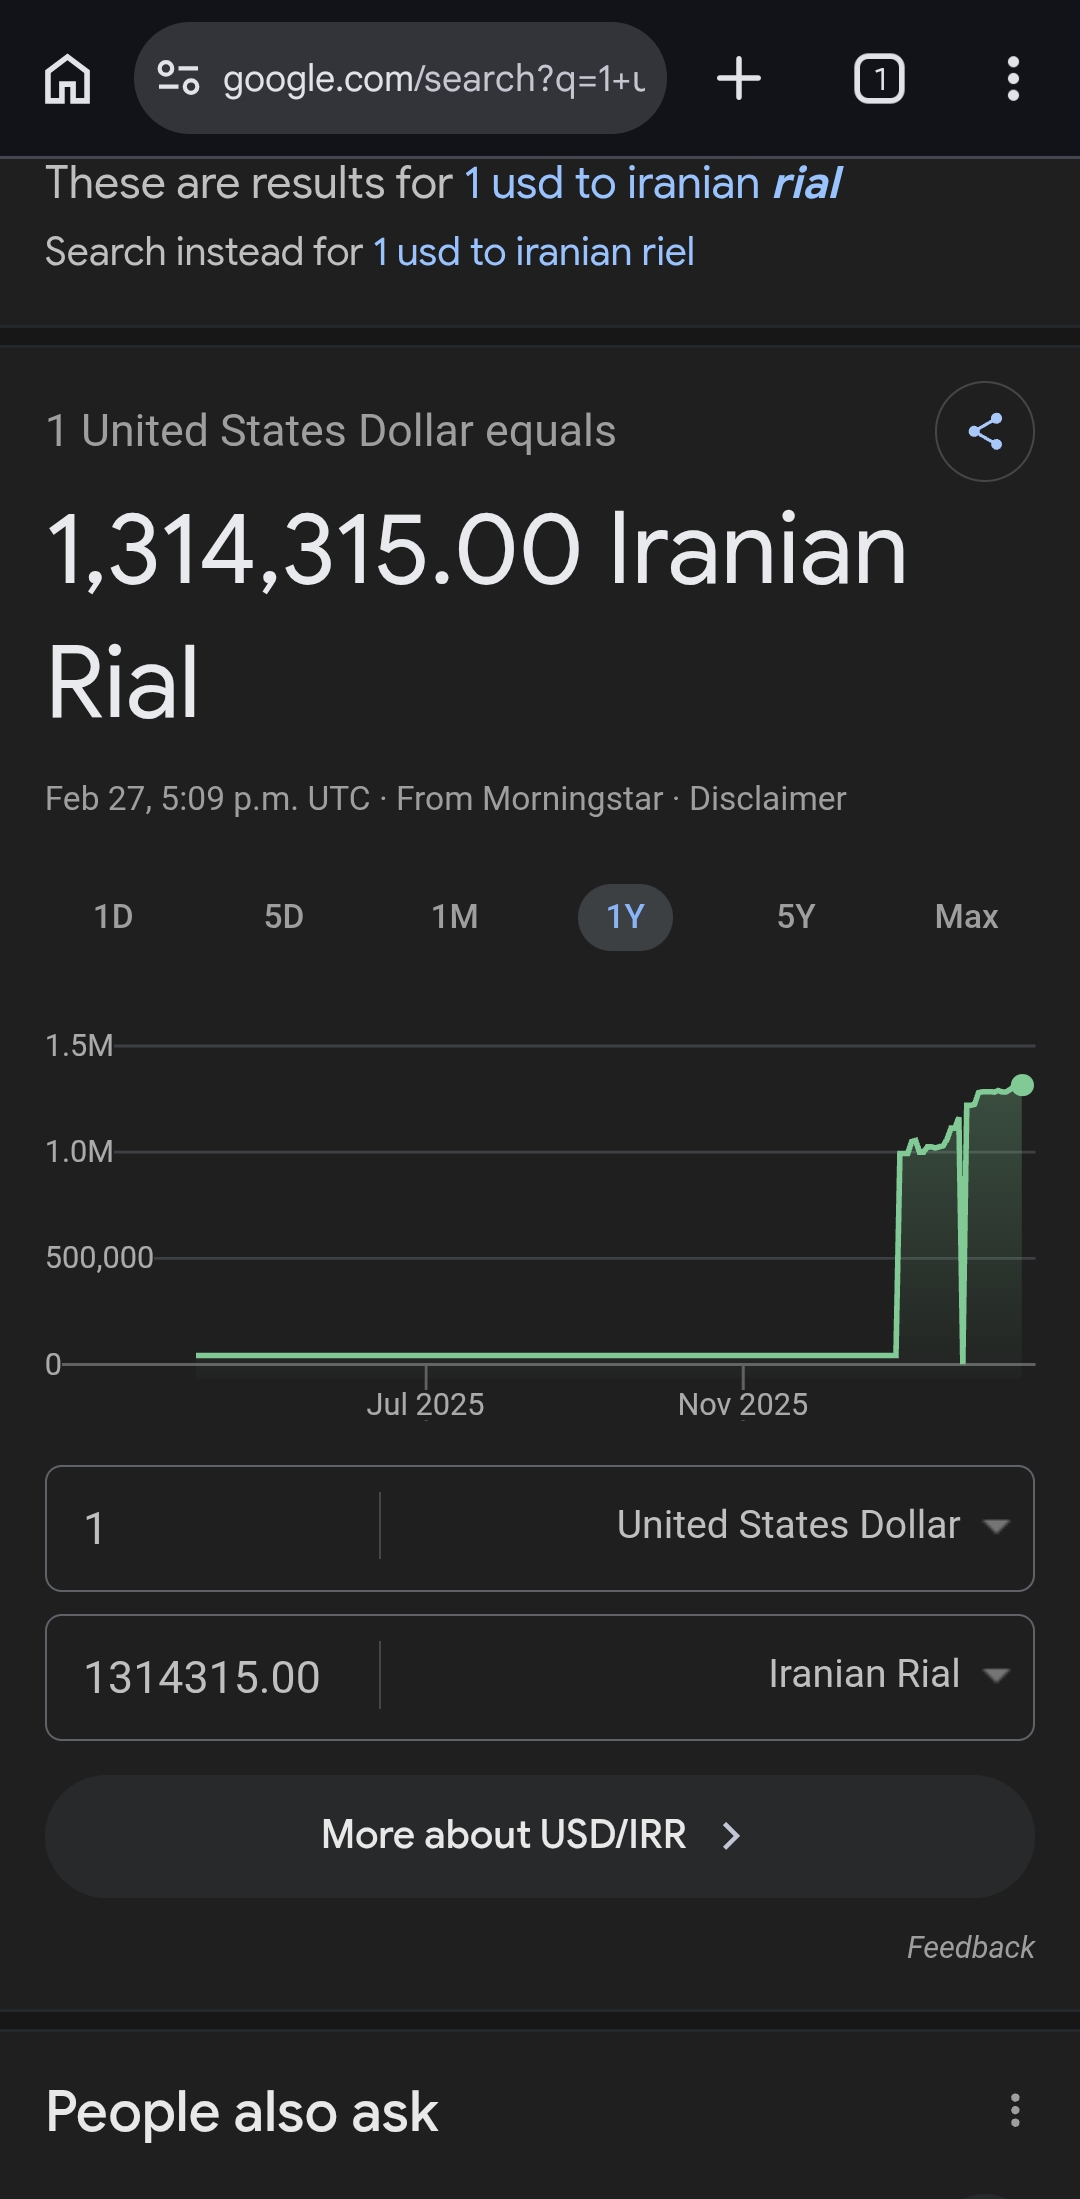Switch chart to 1M range
This screenshot has height=2199, width=1080.
[455, 917]
